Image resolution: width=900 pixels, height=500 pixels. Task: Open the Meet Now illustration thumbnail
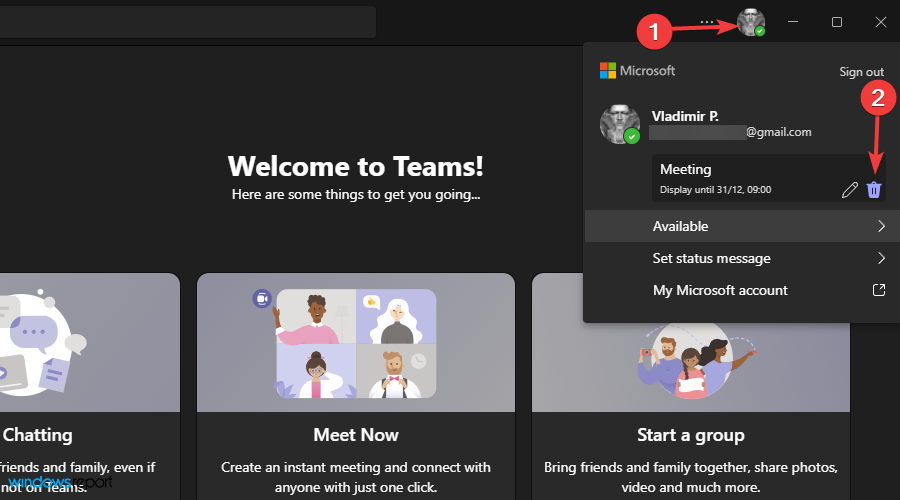[356, 343]
